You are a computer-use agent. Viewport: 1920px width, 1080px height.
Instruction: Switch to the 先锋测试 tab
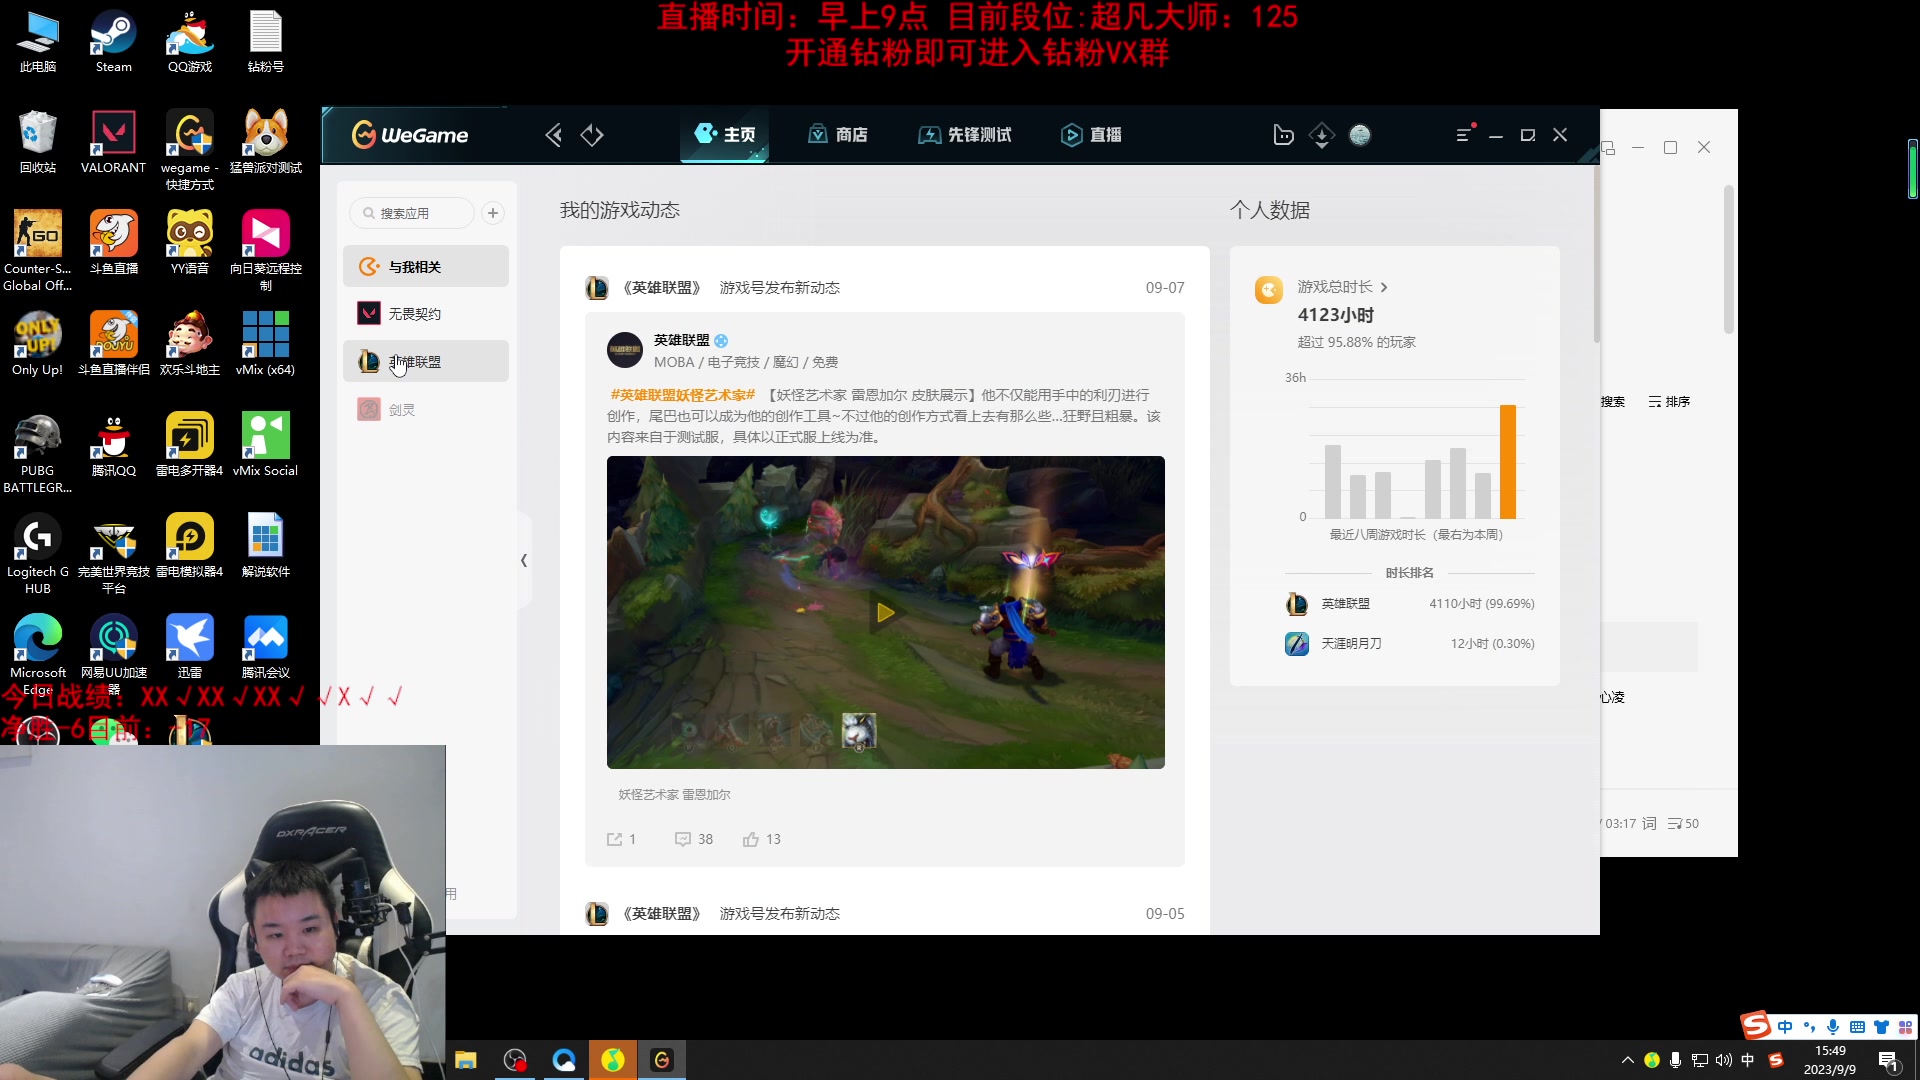965,135
